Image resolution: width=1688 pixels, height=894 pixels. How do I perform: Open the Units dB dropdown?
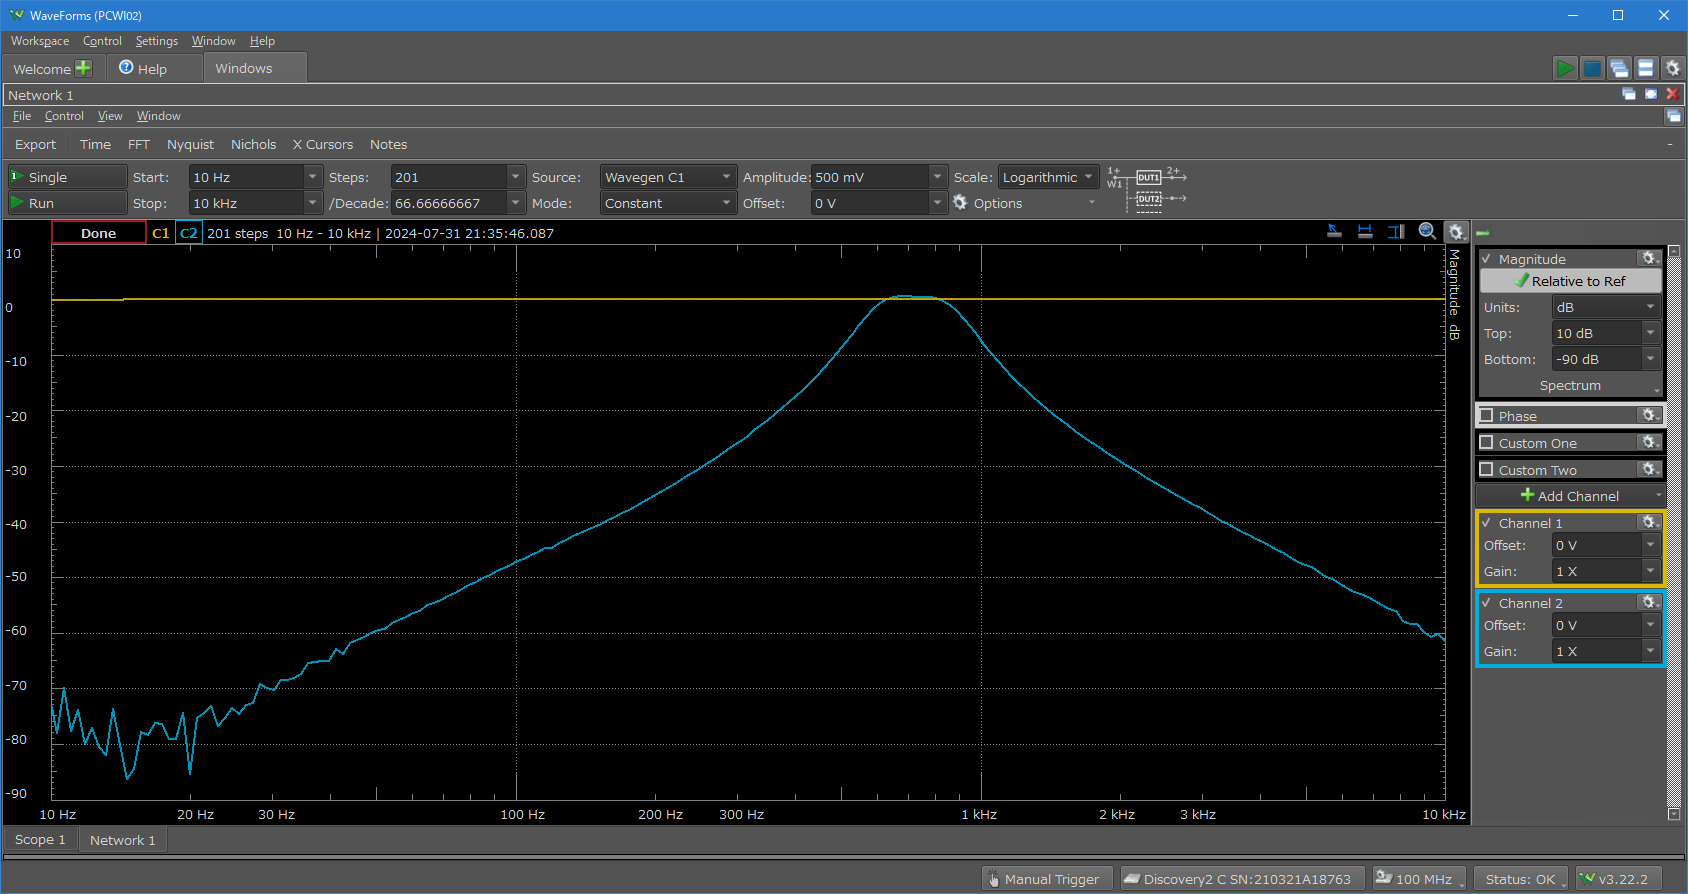coord(1606,307)
